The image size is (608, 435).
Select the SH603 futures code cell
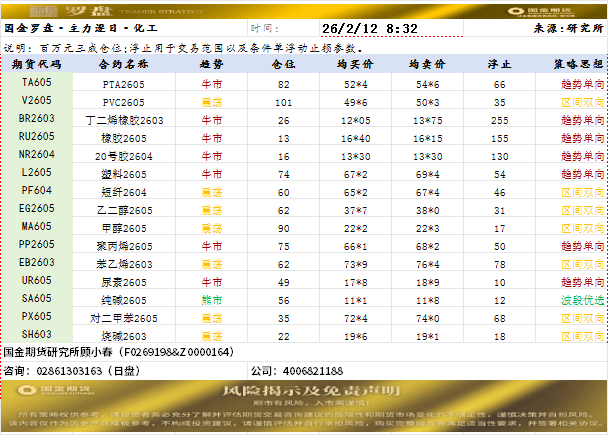coord(36,334)
